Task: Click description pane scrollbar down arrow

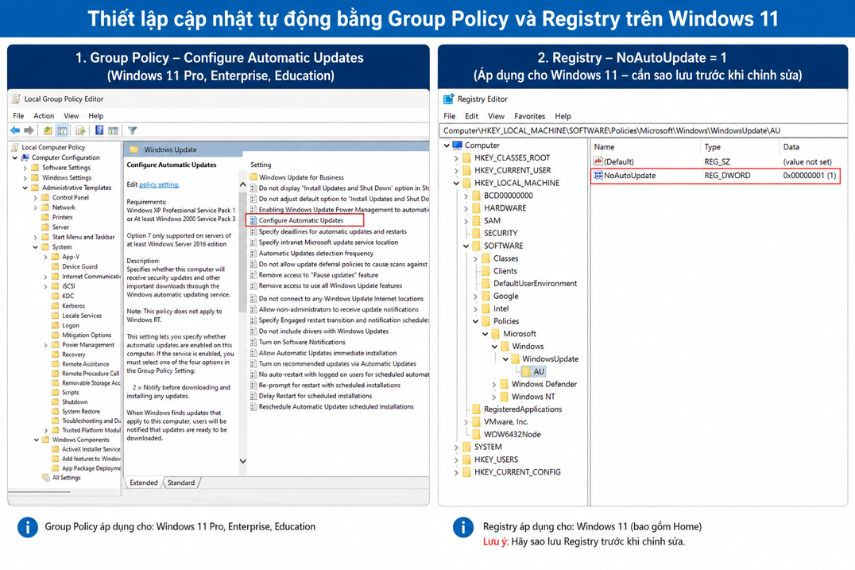Action: pyautogui.click(x=243, y=461)
